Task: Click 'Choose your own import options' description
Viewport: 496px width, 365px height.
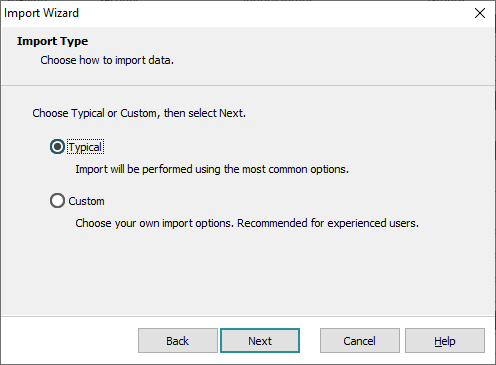Action: pyautogui.click(x=247, y=223)
